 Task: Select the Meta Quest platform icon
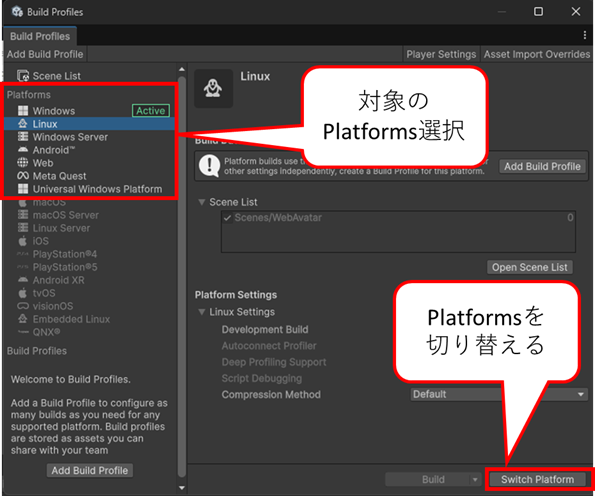pos(23,176)
